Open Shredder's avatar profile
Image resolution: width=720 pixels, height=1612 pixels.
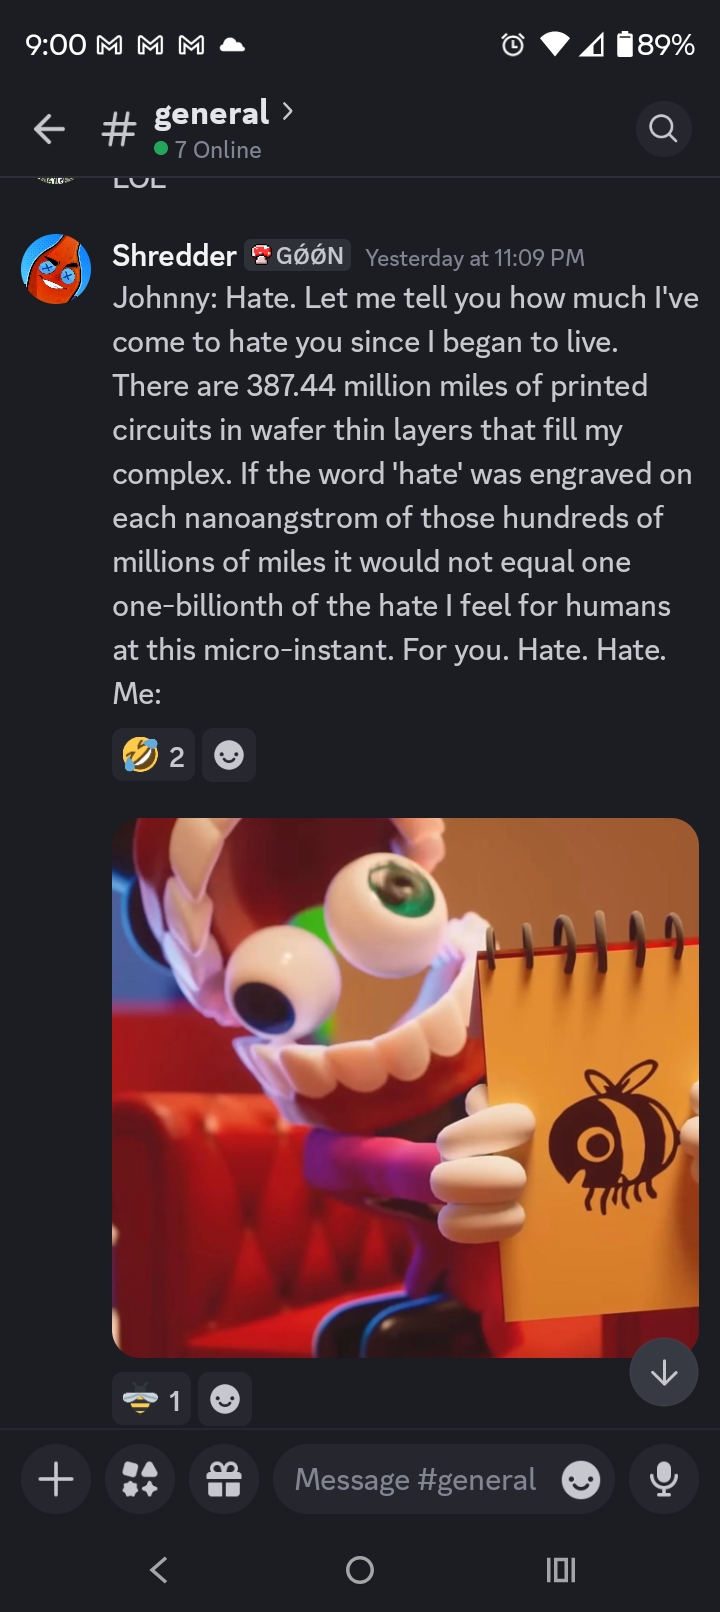(56, 269)
